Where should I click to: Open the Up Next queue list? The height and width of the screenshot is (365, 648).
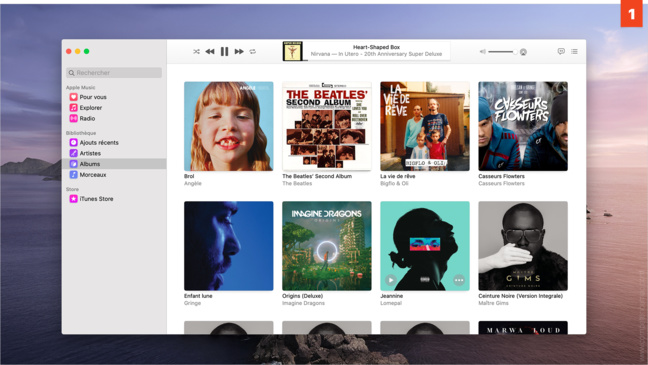point(574,51)
